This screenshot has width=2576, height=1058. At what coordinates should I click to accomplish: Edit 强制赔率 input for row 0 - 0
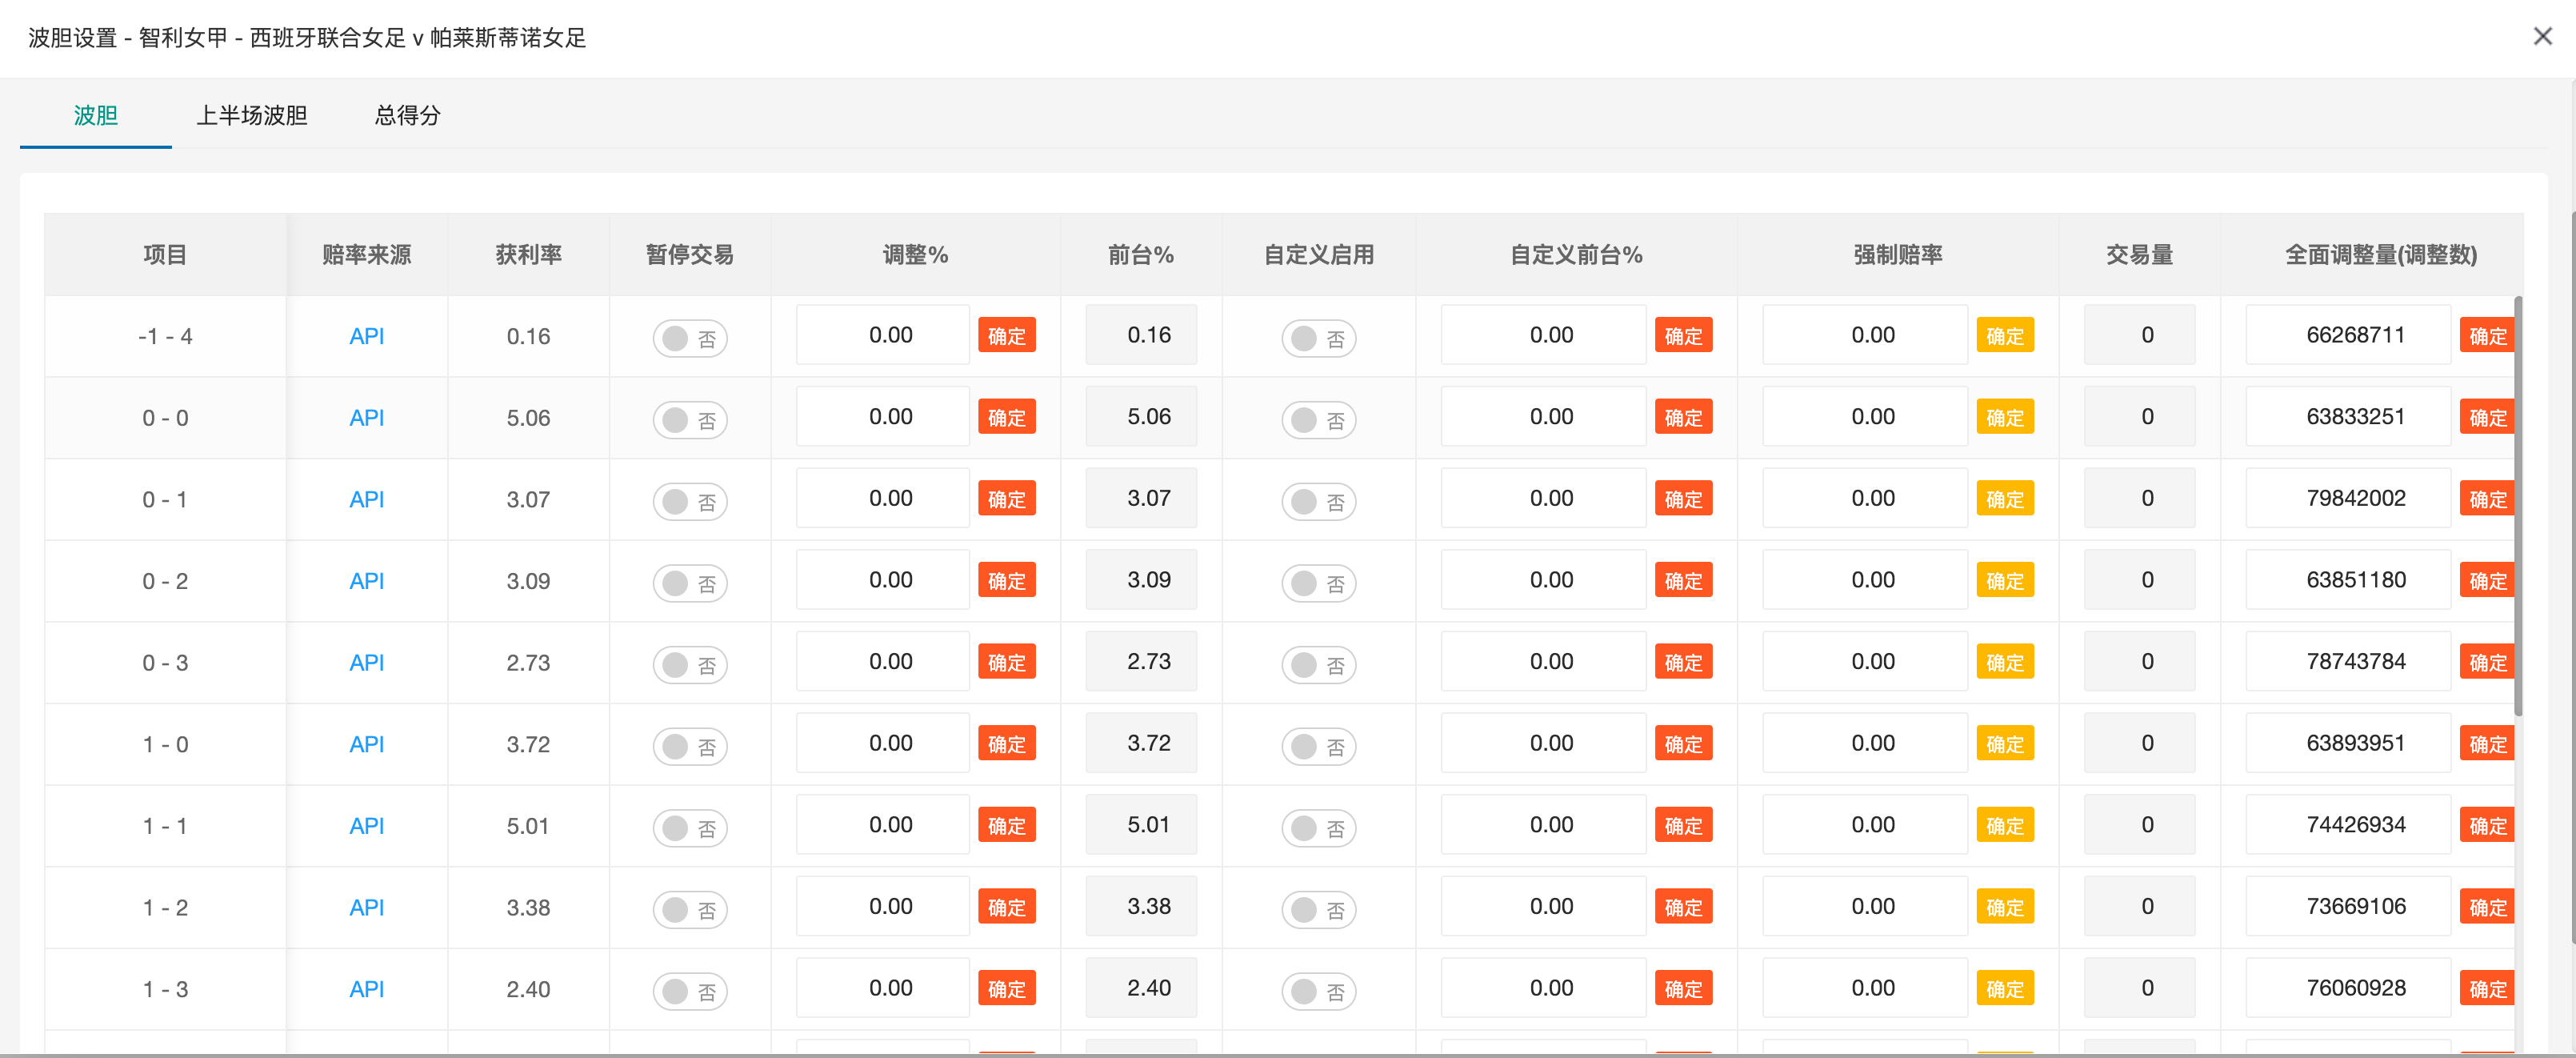1865,417
